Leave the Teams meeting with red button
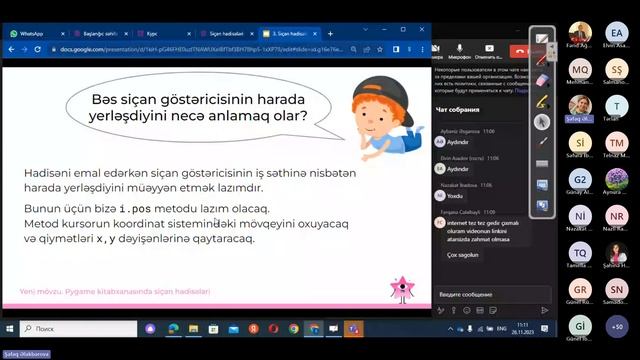640x360 pixels. click(520, 51)
